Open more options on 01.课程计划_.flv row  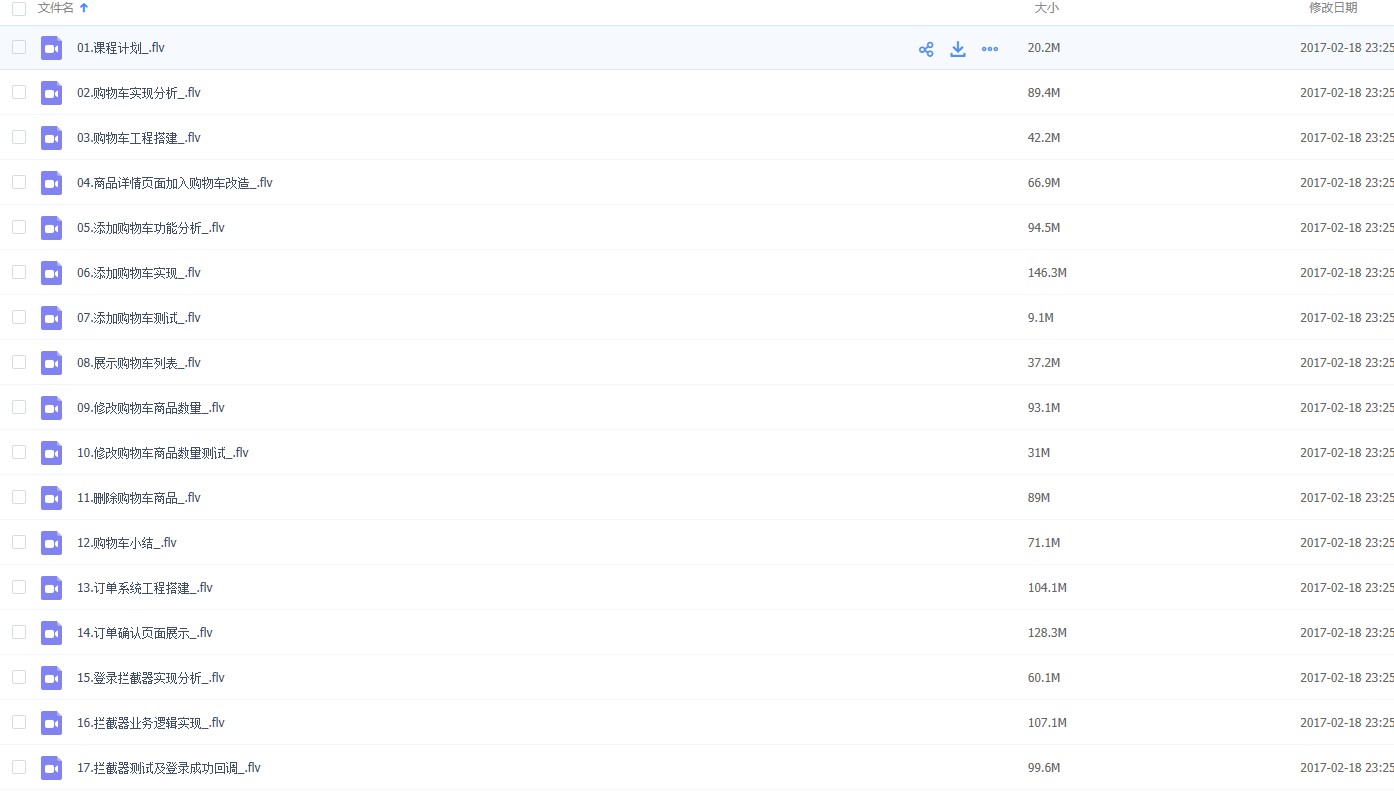click(x=990, y=49)
